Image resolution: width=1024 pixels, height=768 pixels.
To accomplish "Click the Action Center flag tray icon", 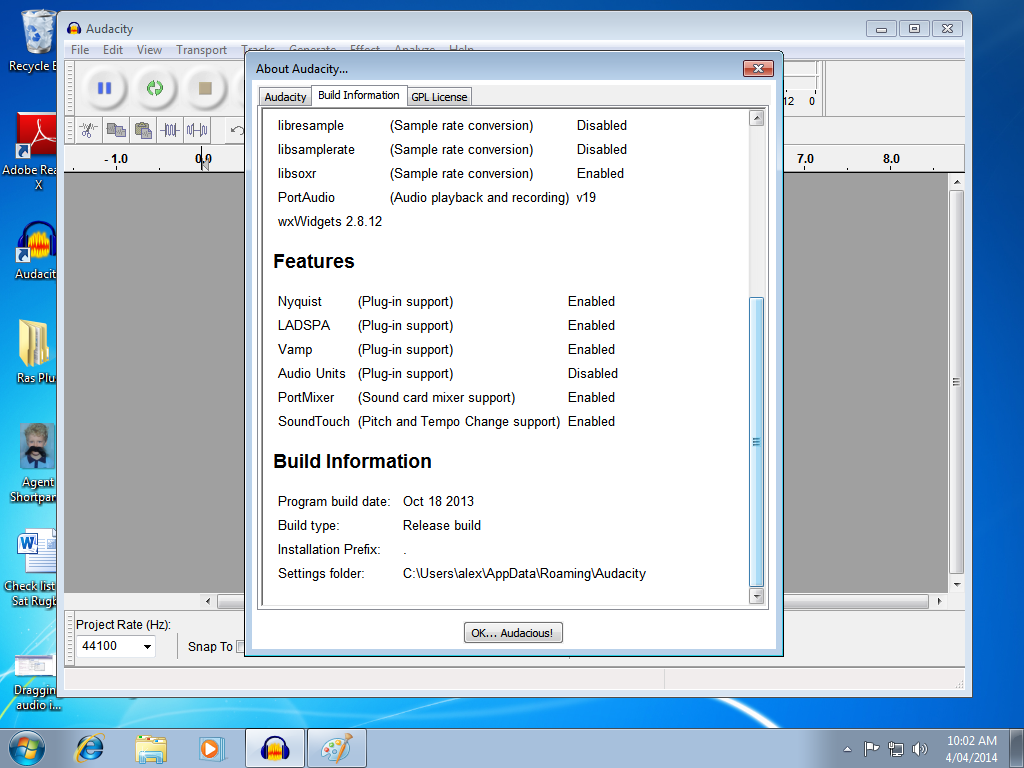I will click(871, 749).
